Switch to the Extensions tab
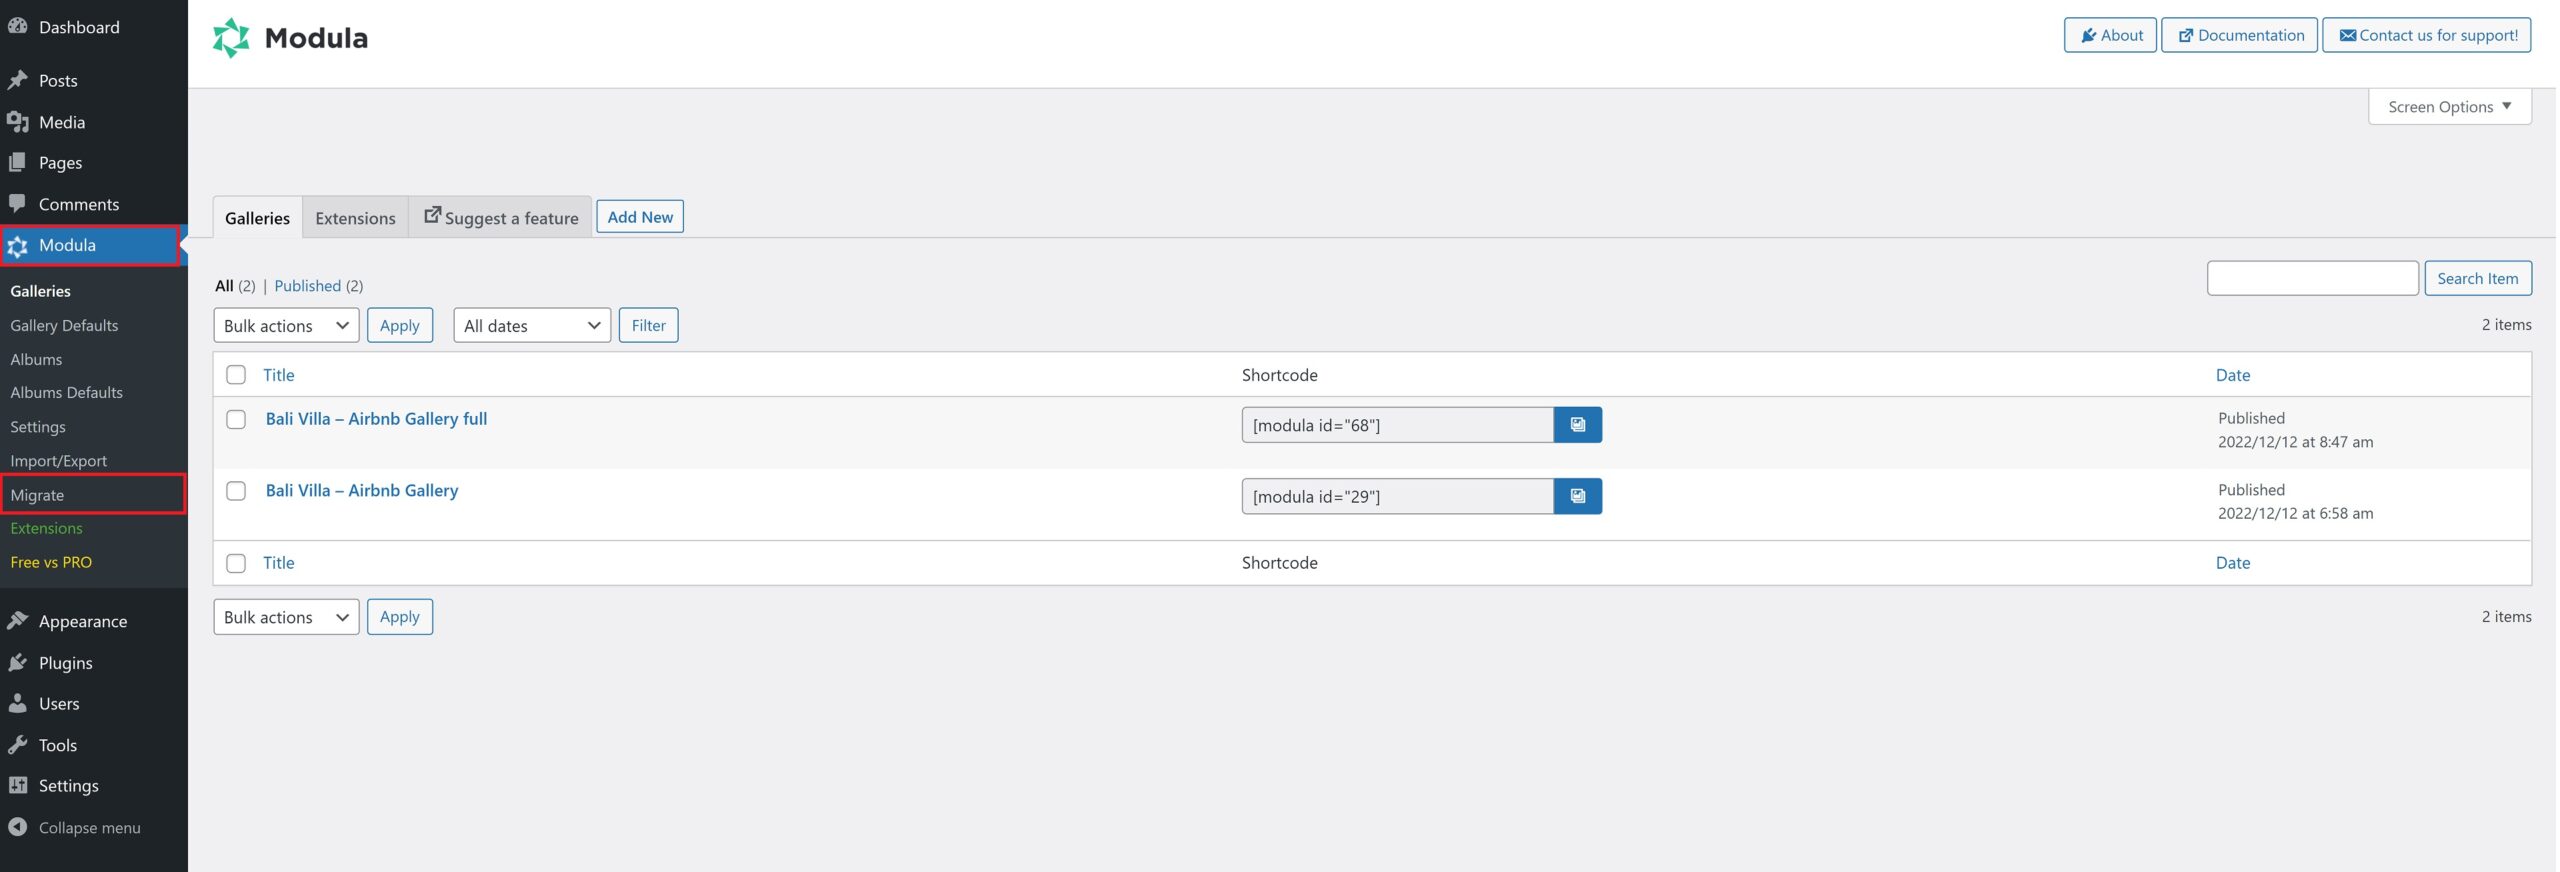Viewport: 2560px width, 872px height. 355,218
